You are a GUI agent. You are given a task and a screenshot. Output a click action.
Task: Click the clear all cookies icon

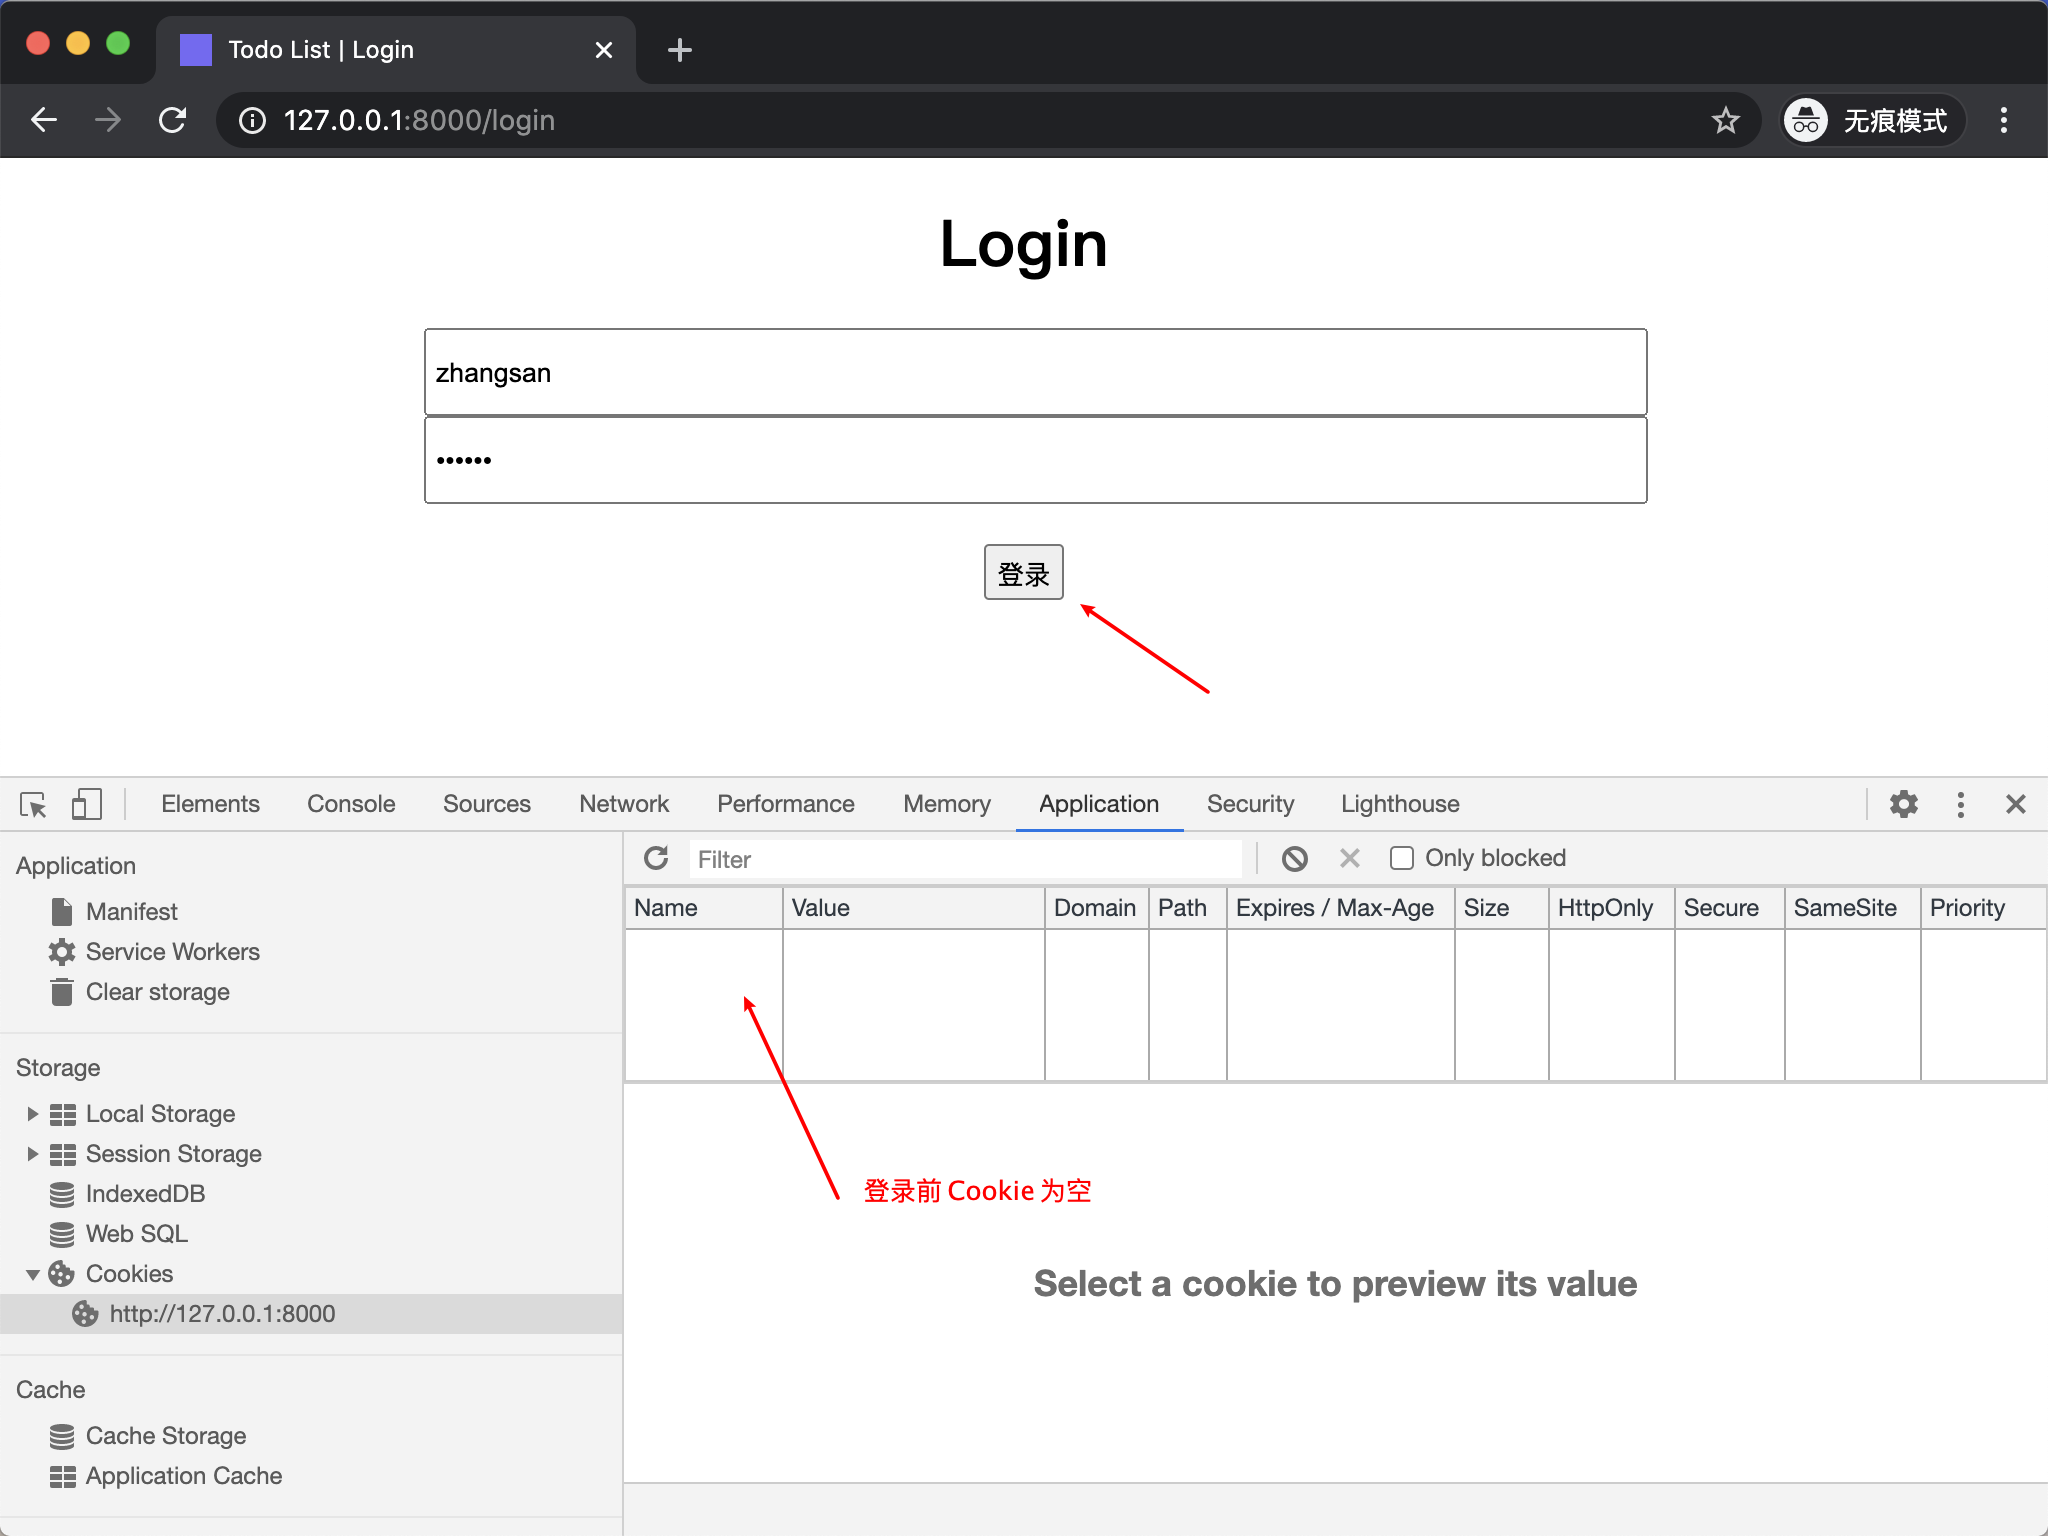coord(1295,858)
